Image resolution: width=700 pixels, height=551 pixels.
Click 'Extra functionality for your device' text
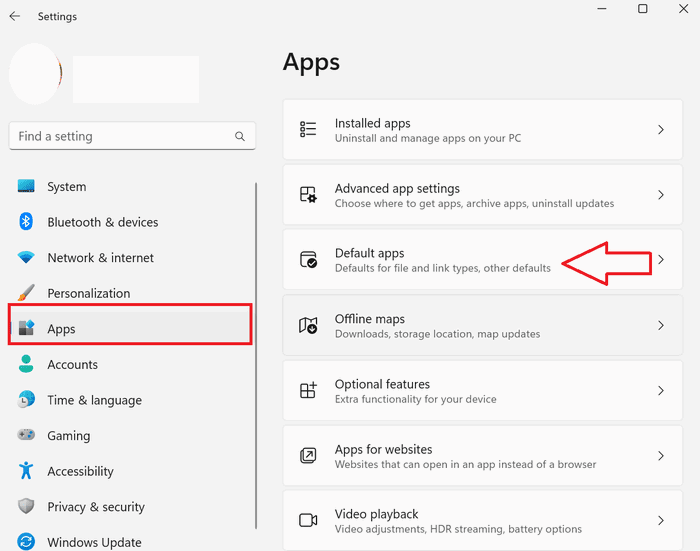[x=416, y=399]
